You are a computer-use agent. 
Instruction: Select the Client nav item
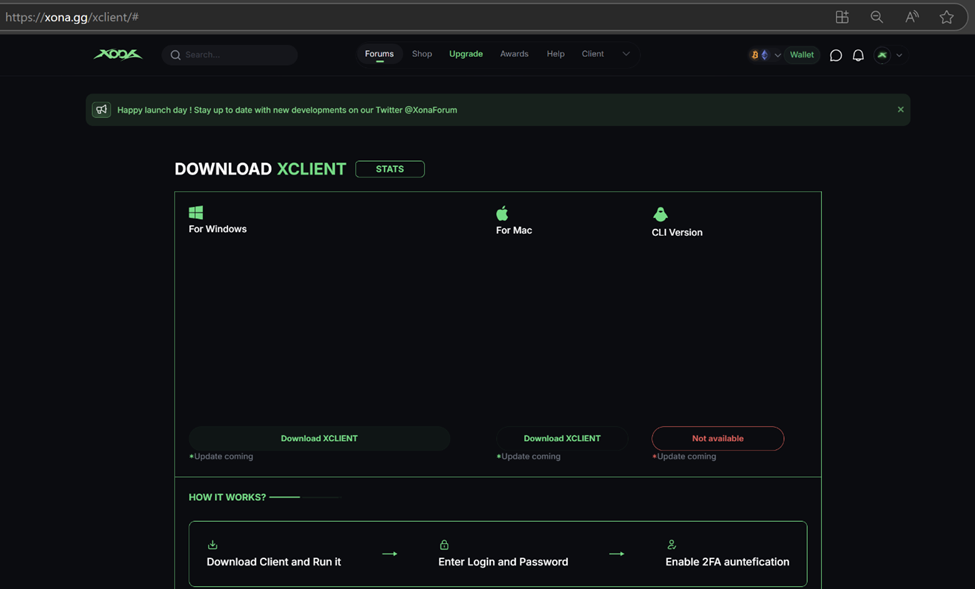593,54
